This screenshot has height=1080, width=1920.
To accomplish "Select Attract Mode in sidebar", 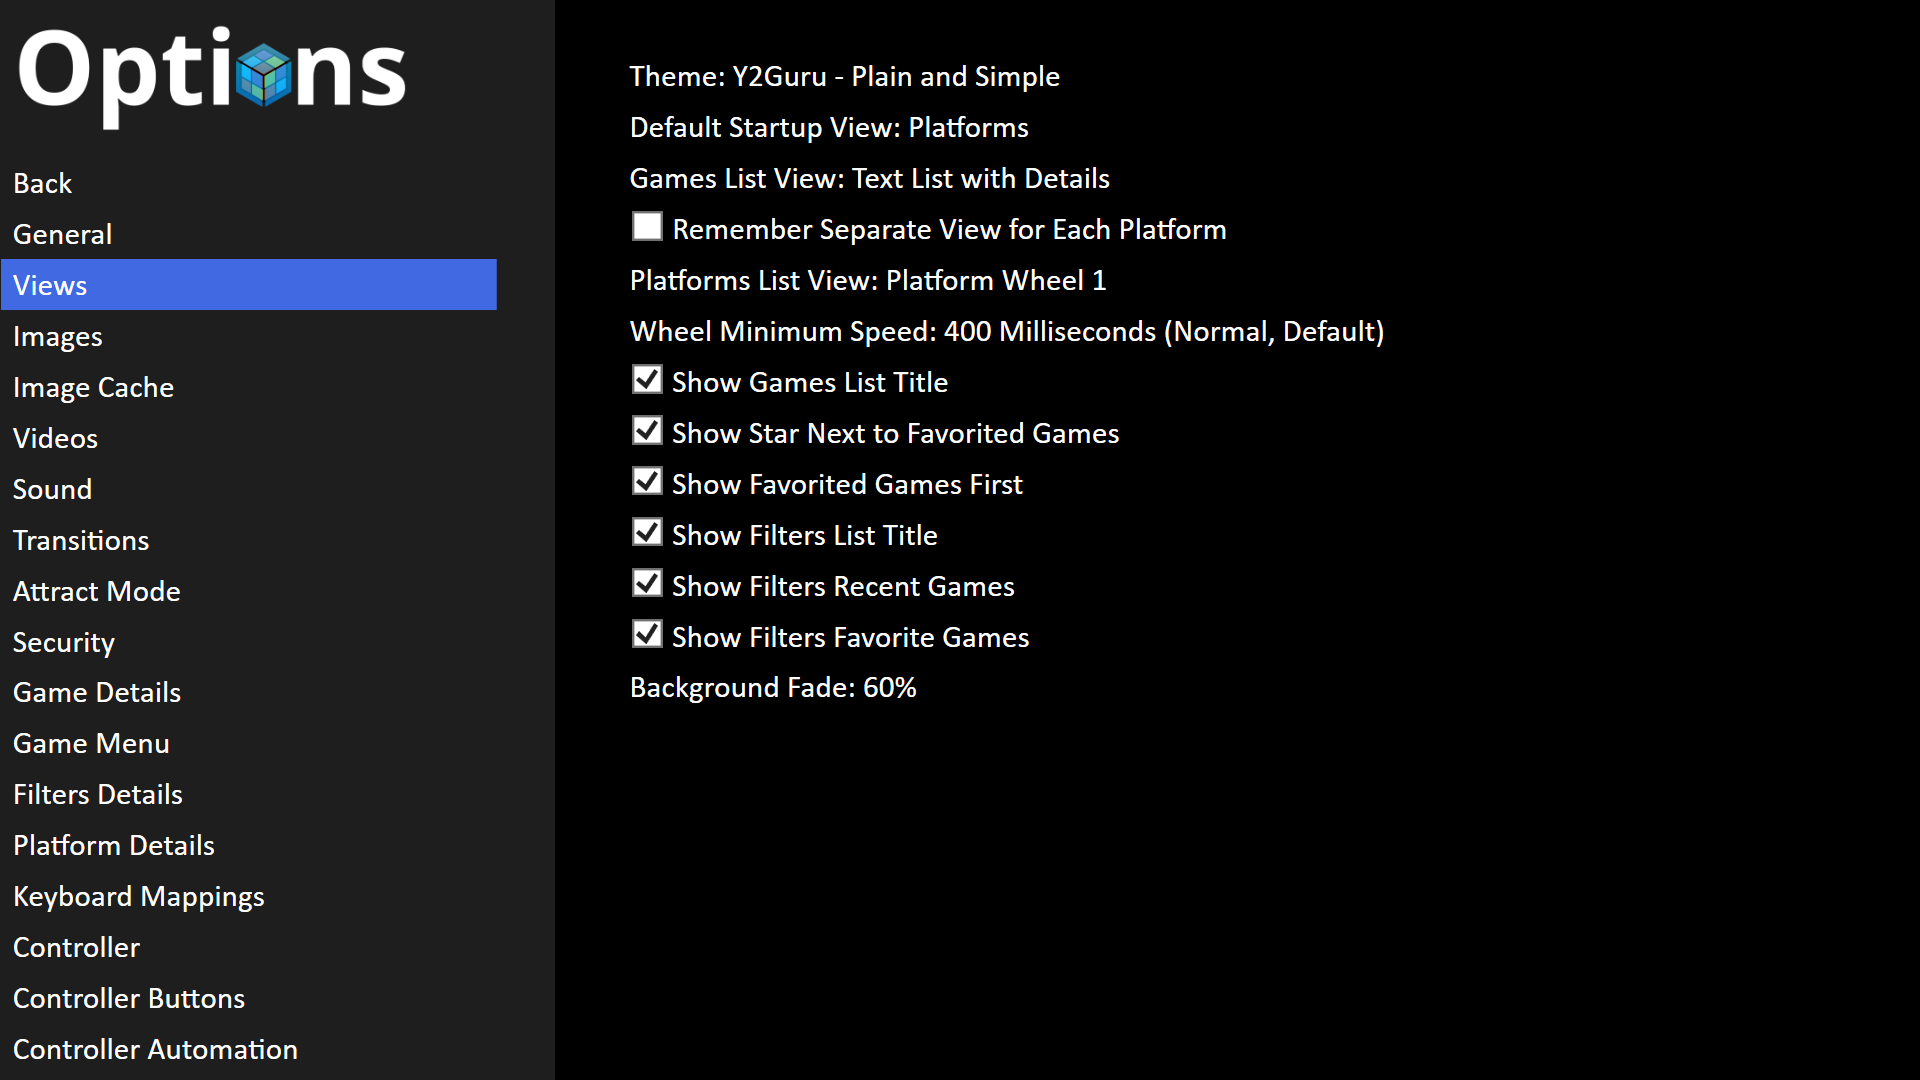I will (96, 592).
